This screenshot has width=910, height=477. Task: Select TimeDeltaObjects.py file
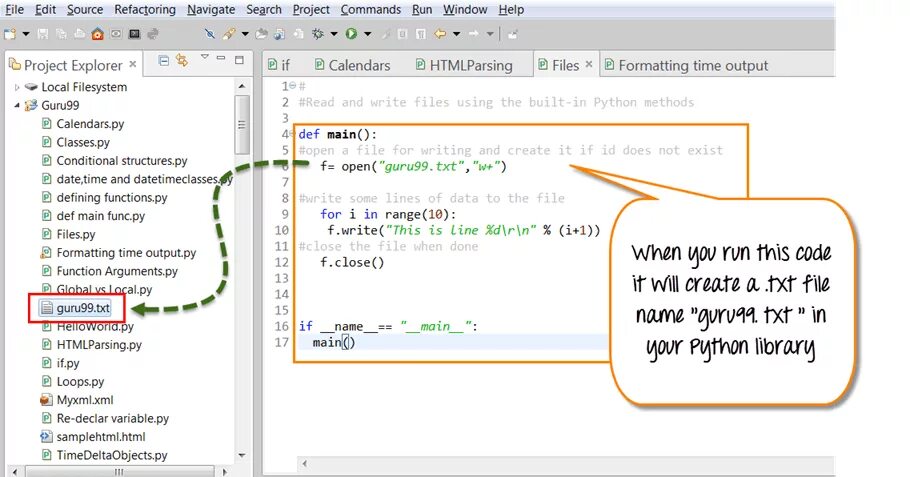104,456
